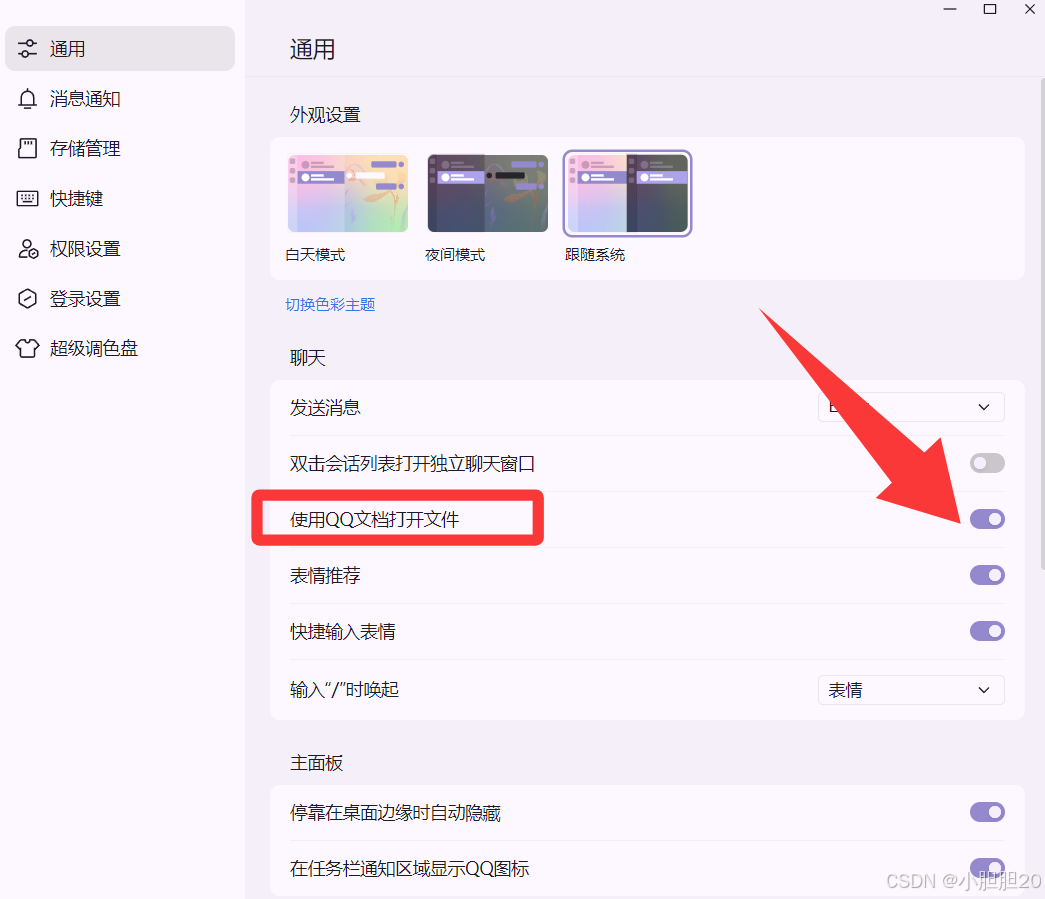Image resolution: width=1045 pixels, height=899 pixels.
Task: Click 切换色彩主题 link
Action: click(331, 305)
